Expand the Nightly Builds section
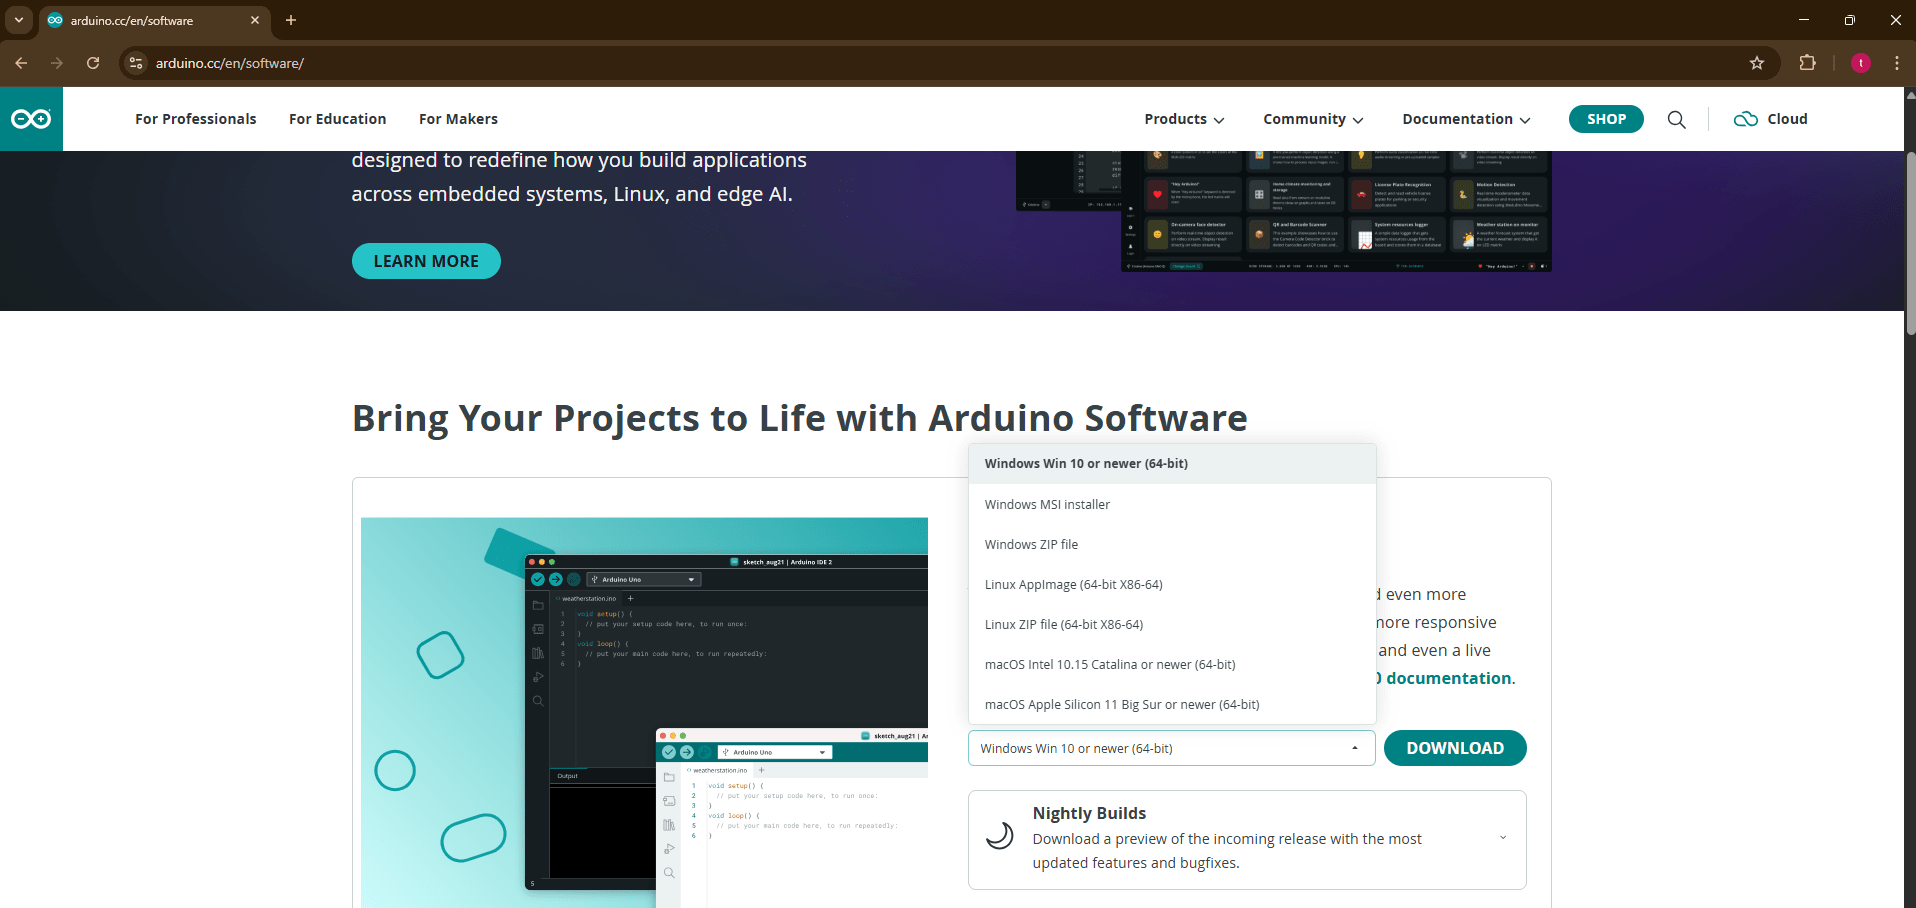The image size is (1916, 908). [1502, 838]
